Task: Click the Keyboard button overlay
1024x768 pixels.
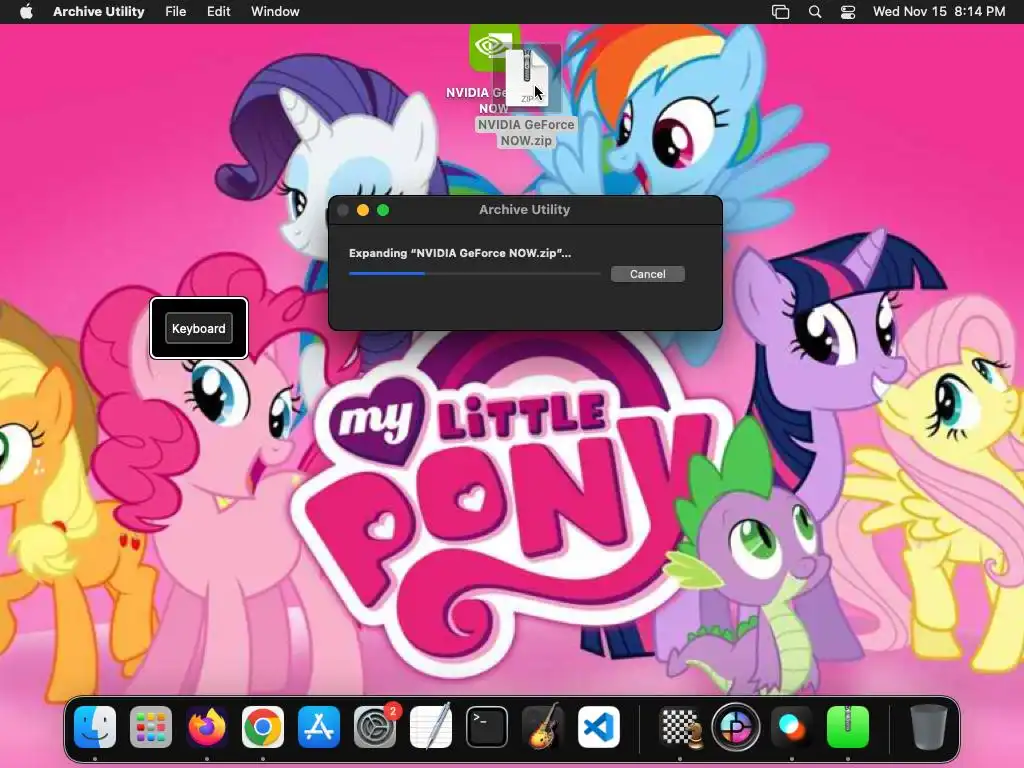Action: coord(199,328)
